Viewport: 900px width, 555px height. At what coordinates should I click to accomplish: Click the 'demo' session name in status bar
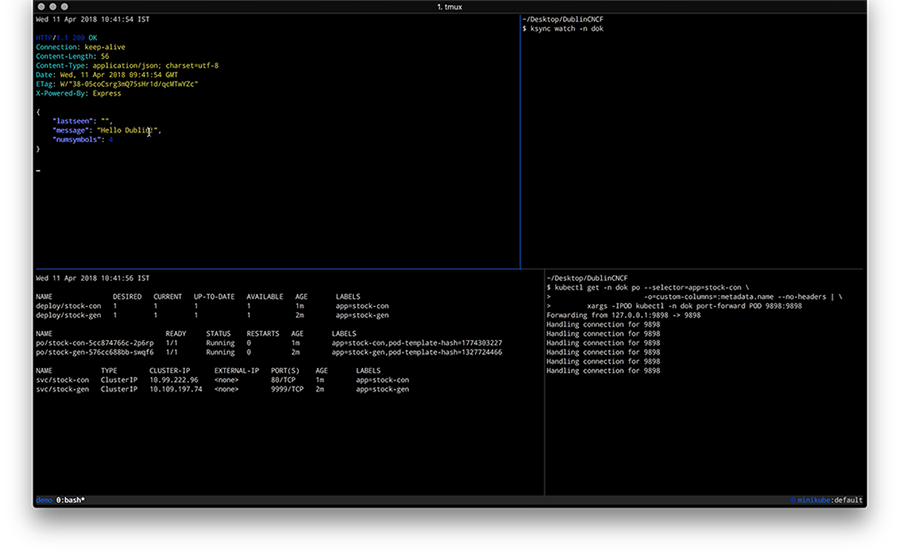(x=44, y=499)
